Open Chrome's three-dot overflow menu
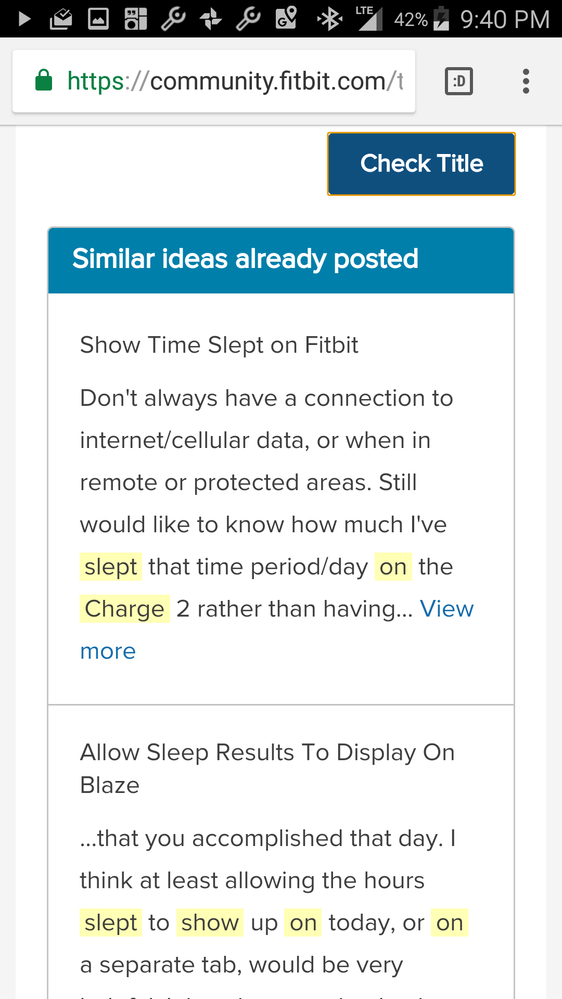This screenshot has height=999, width=562. coord(526,82)
